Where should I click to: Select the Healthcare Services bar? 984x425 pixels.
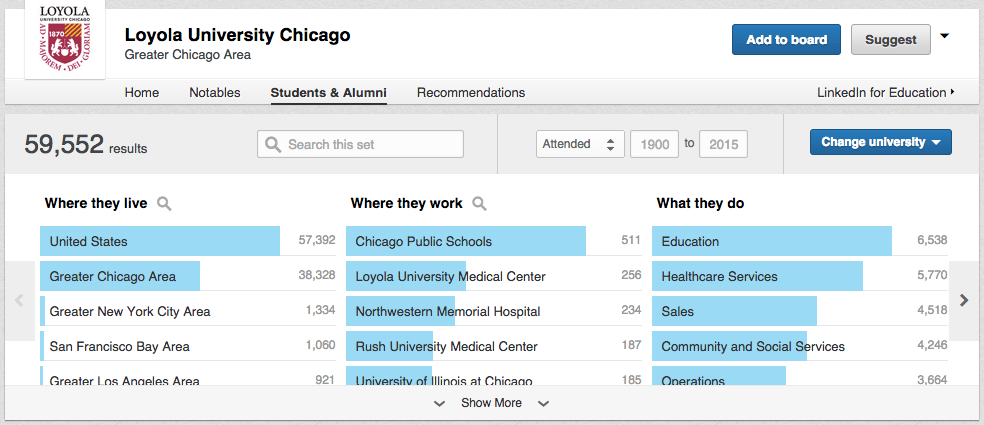[757, 276]
